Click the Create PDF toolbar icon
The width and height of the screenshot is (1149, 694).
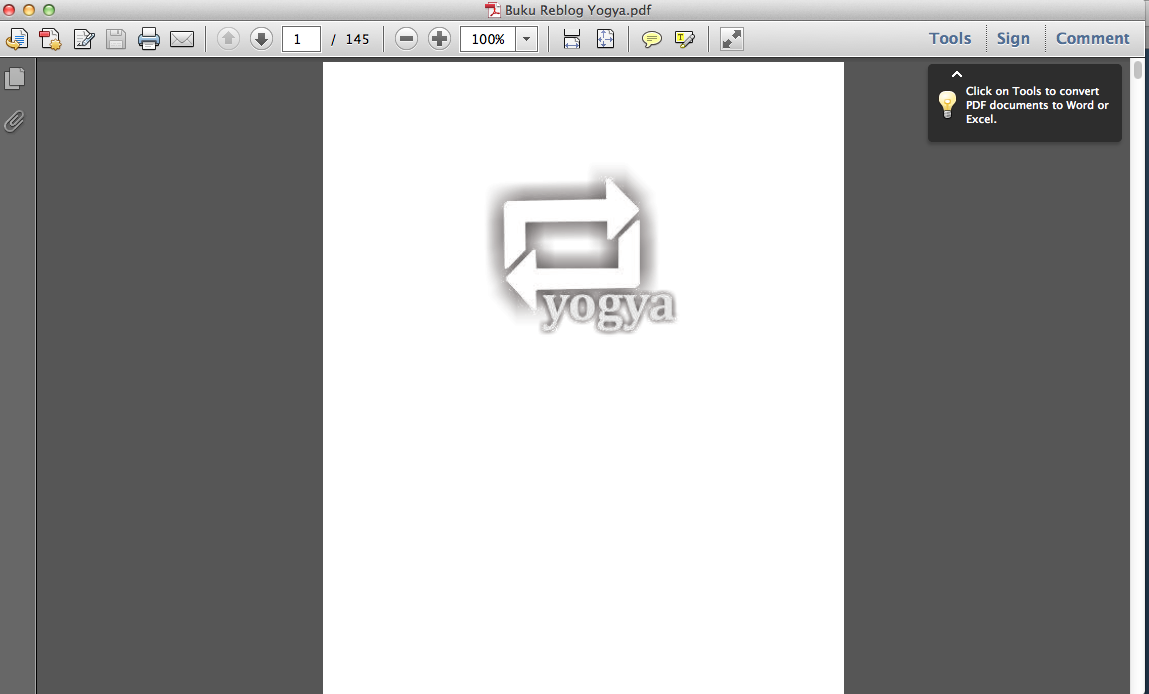[50, 39]
